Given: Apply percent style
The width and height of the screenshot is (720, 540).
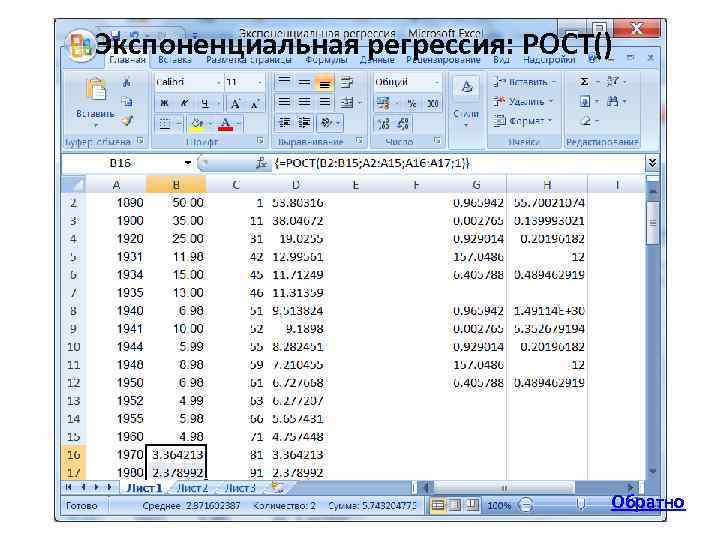Looking at the screenshot, I should (x=412, y=104).
